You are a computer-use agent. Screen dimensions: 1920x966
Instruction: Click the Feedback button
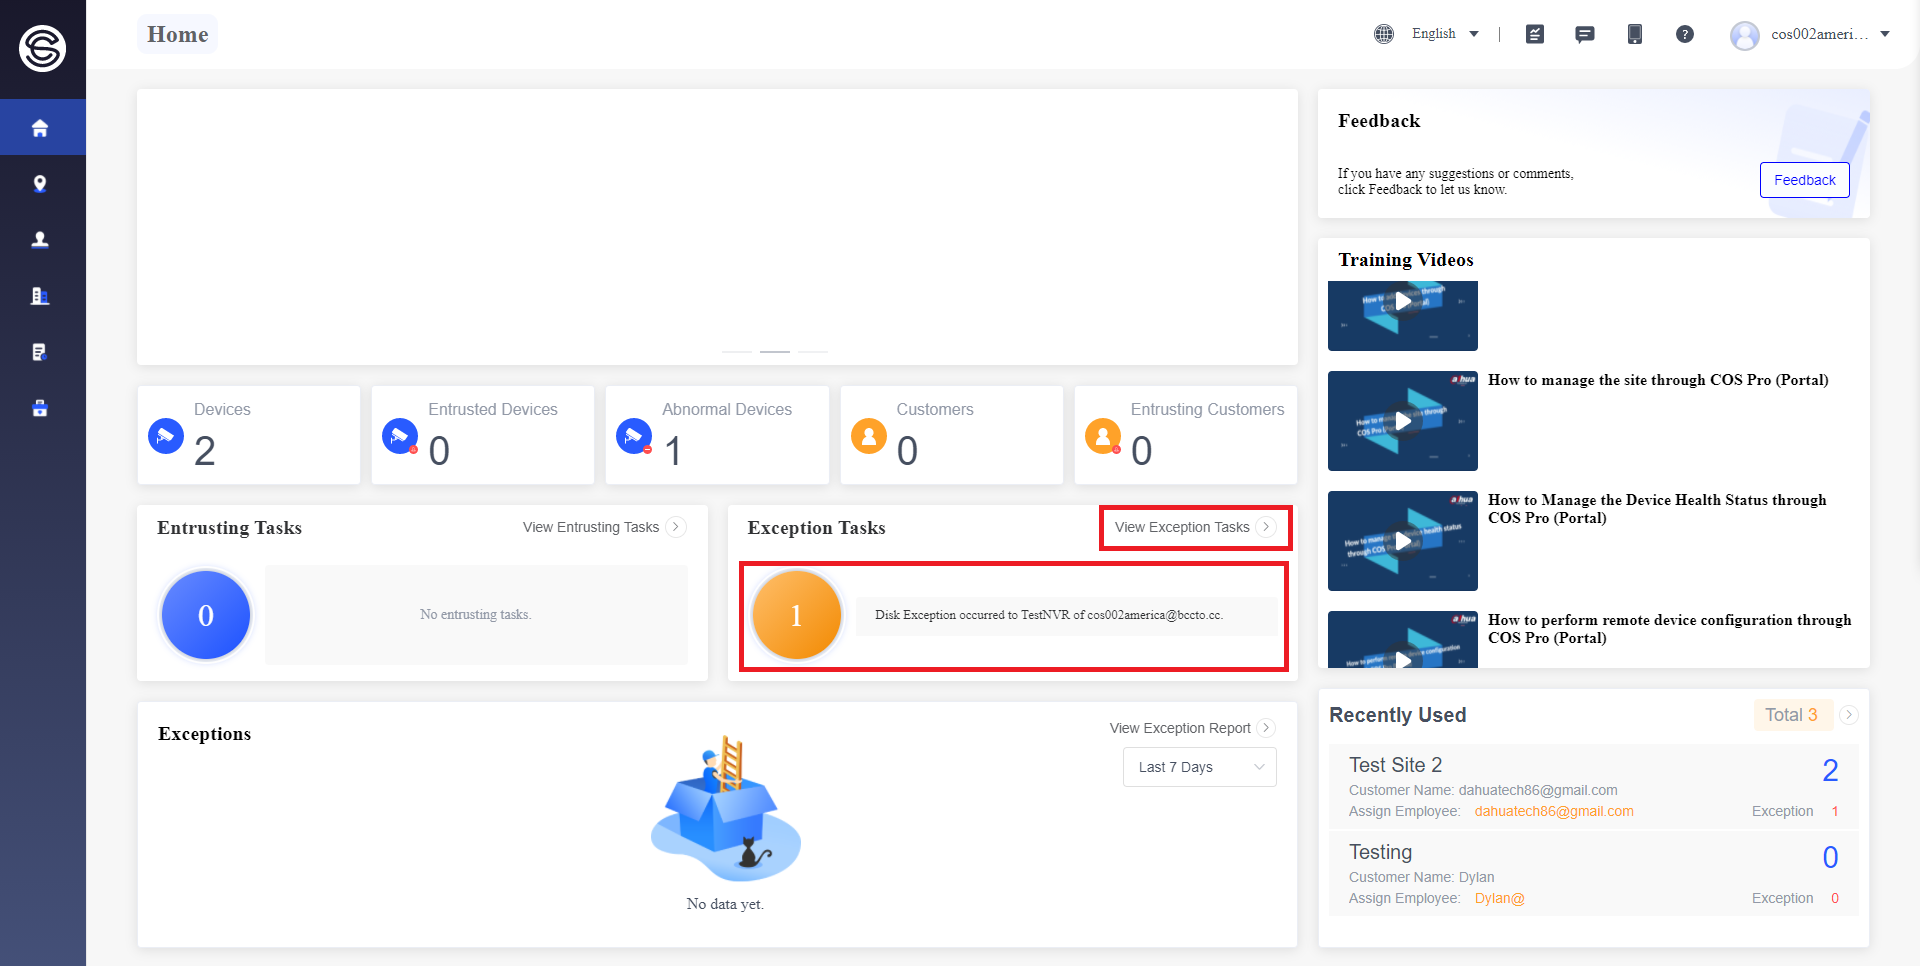click(1805, 180)
